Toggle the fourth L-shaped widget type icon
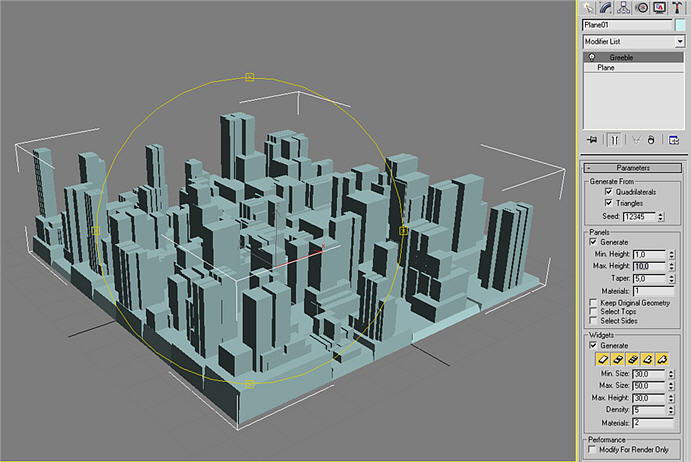691x462 pixels. click(x=647, y=359)
